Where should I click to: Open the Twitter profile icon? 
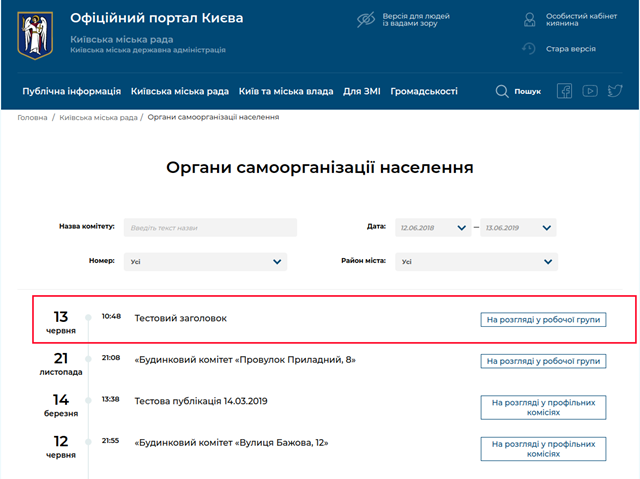click(x=615, y=91)
